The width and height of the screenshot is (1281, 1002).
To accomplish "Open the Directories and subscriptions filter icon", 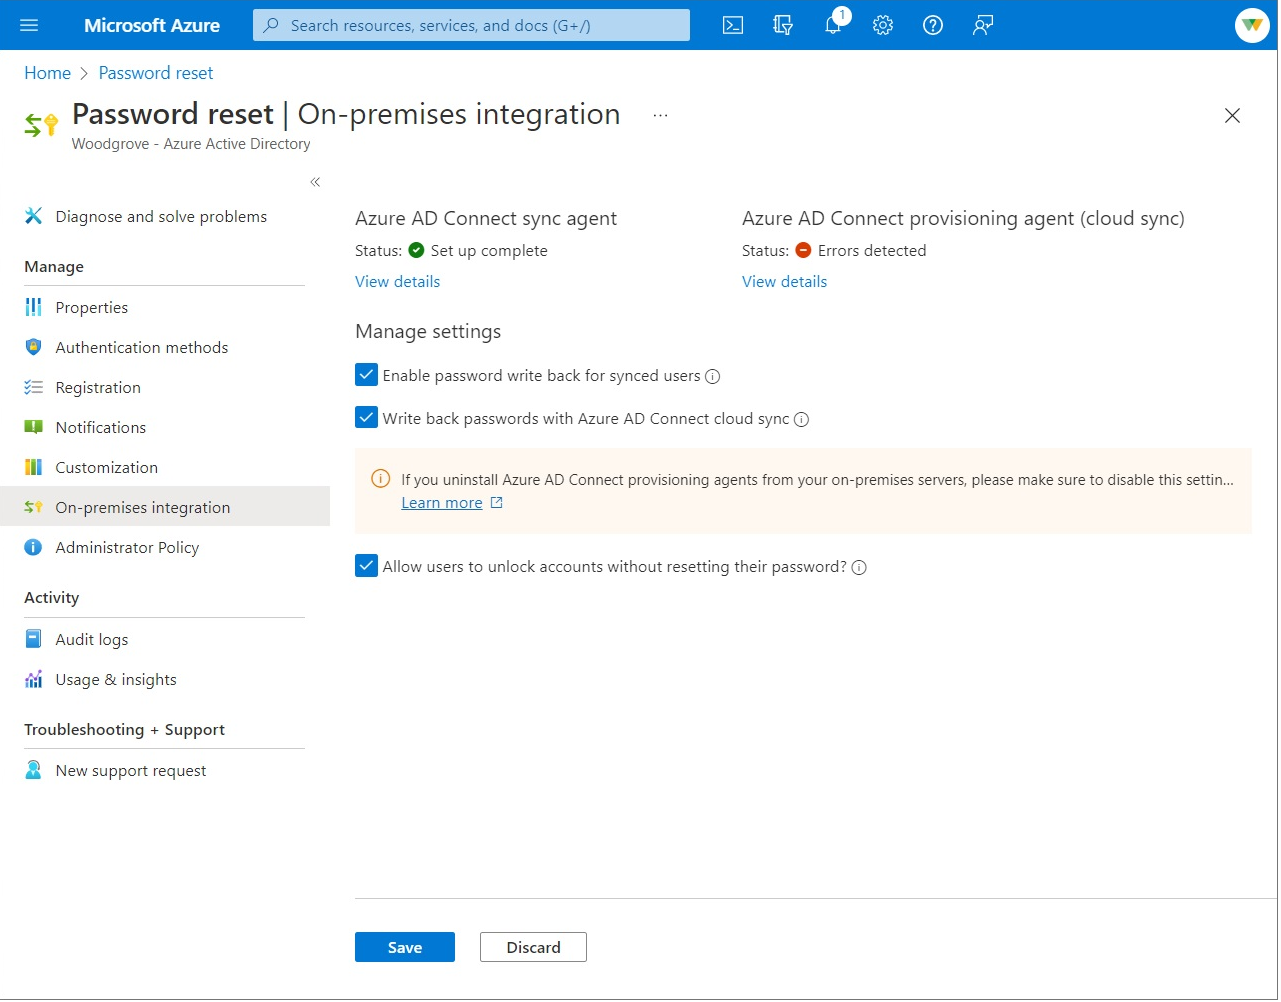I will point(783,25).
